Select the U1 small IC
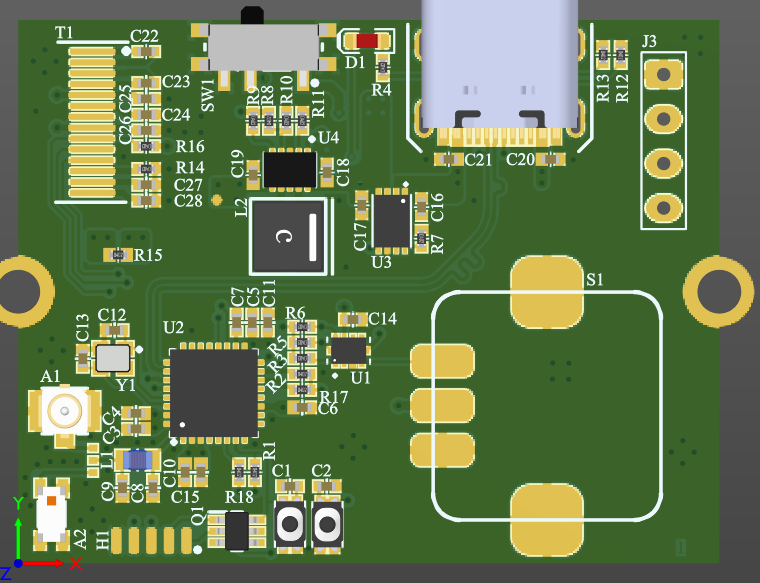Image resolution: width=760 pixels, height=583 pixels. pos(349,351)
